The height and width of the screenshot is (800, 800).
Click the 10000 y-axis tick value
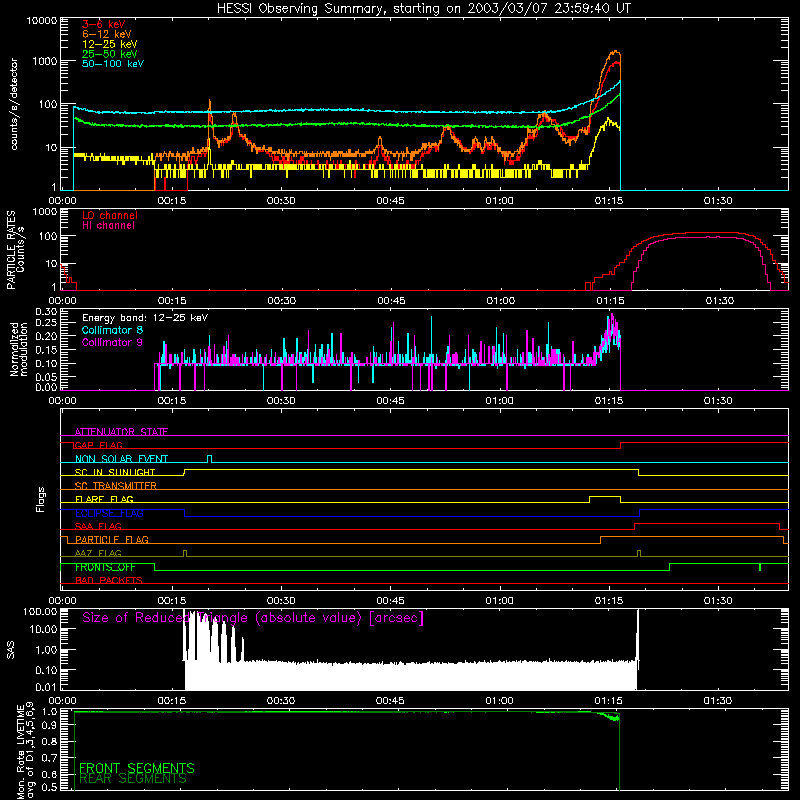tap(42, 21)
